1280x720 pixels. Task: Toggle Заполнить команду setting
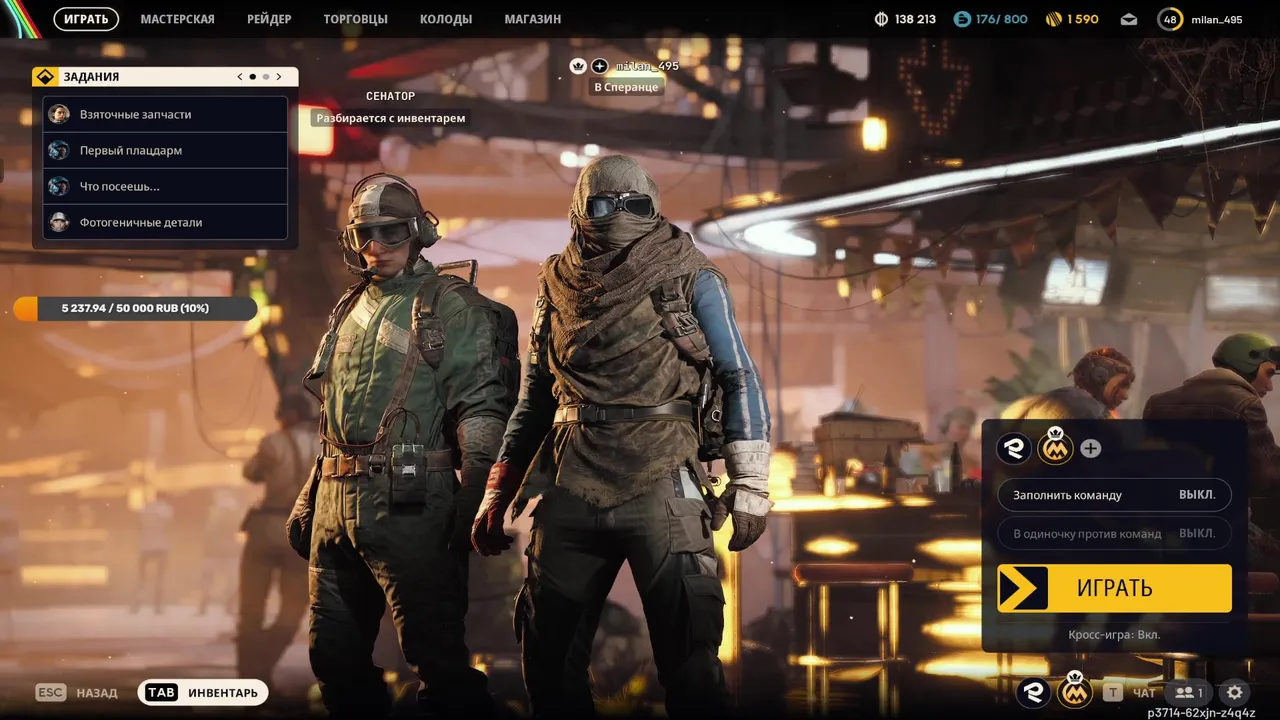(x=1114, y=495)
